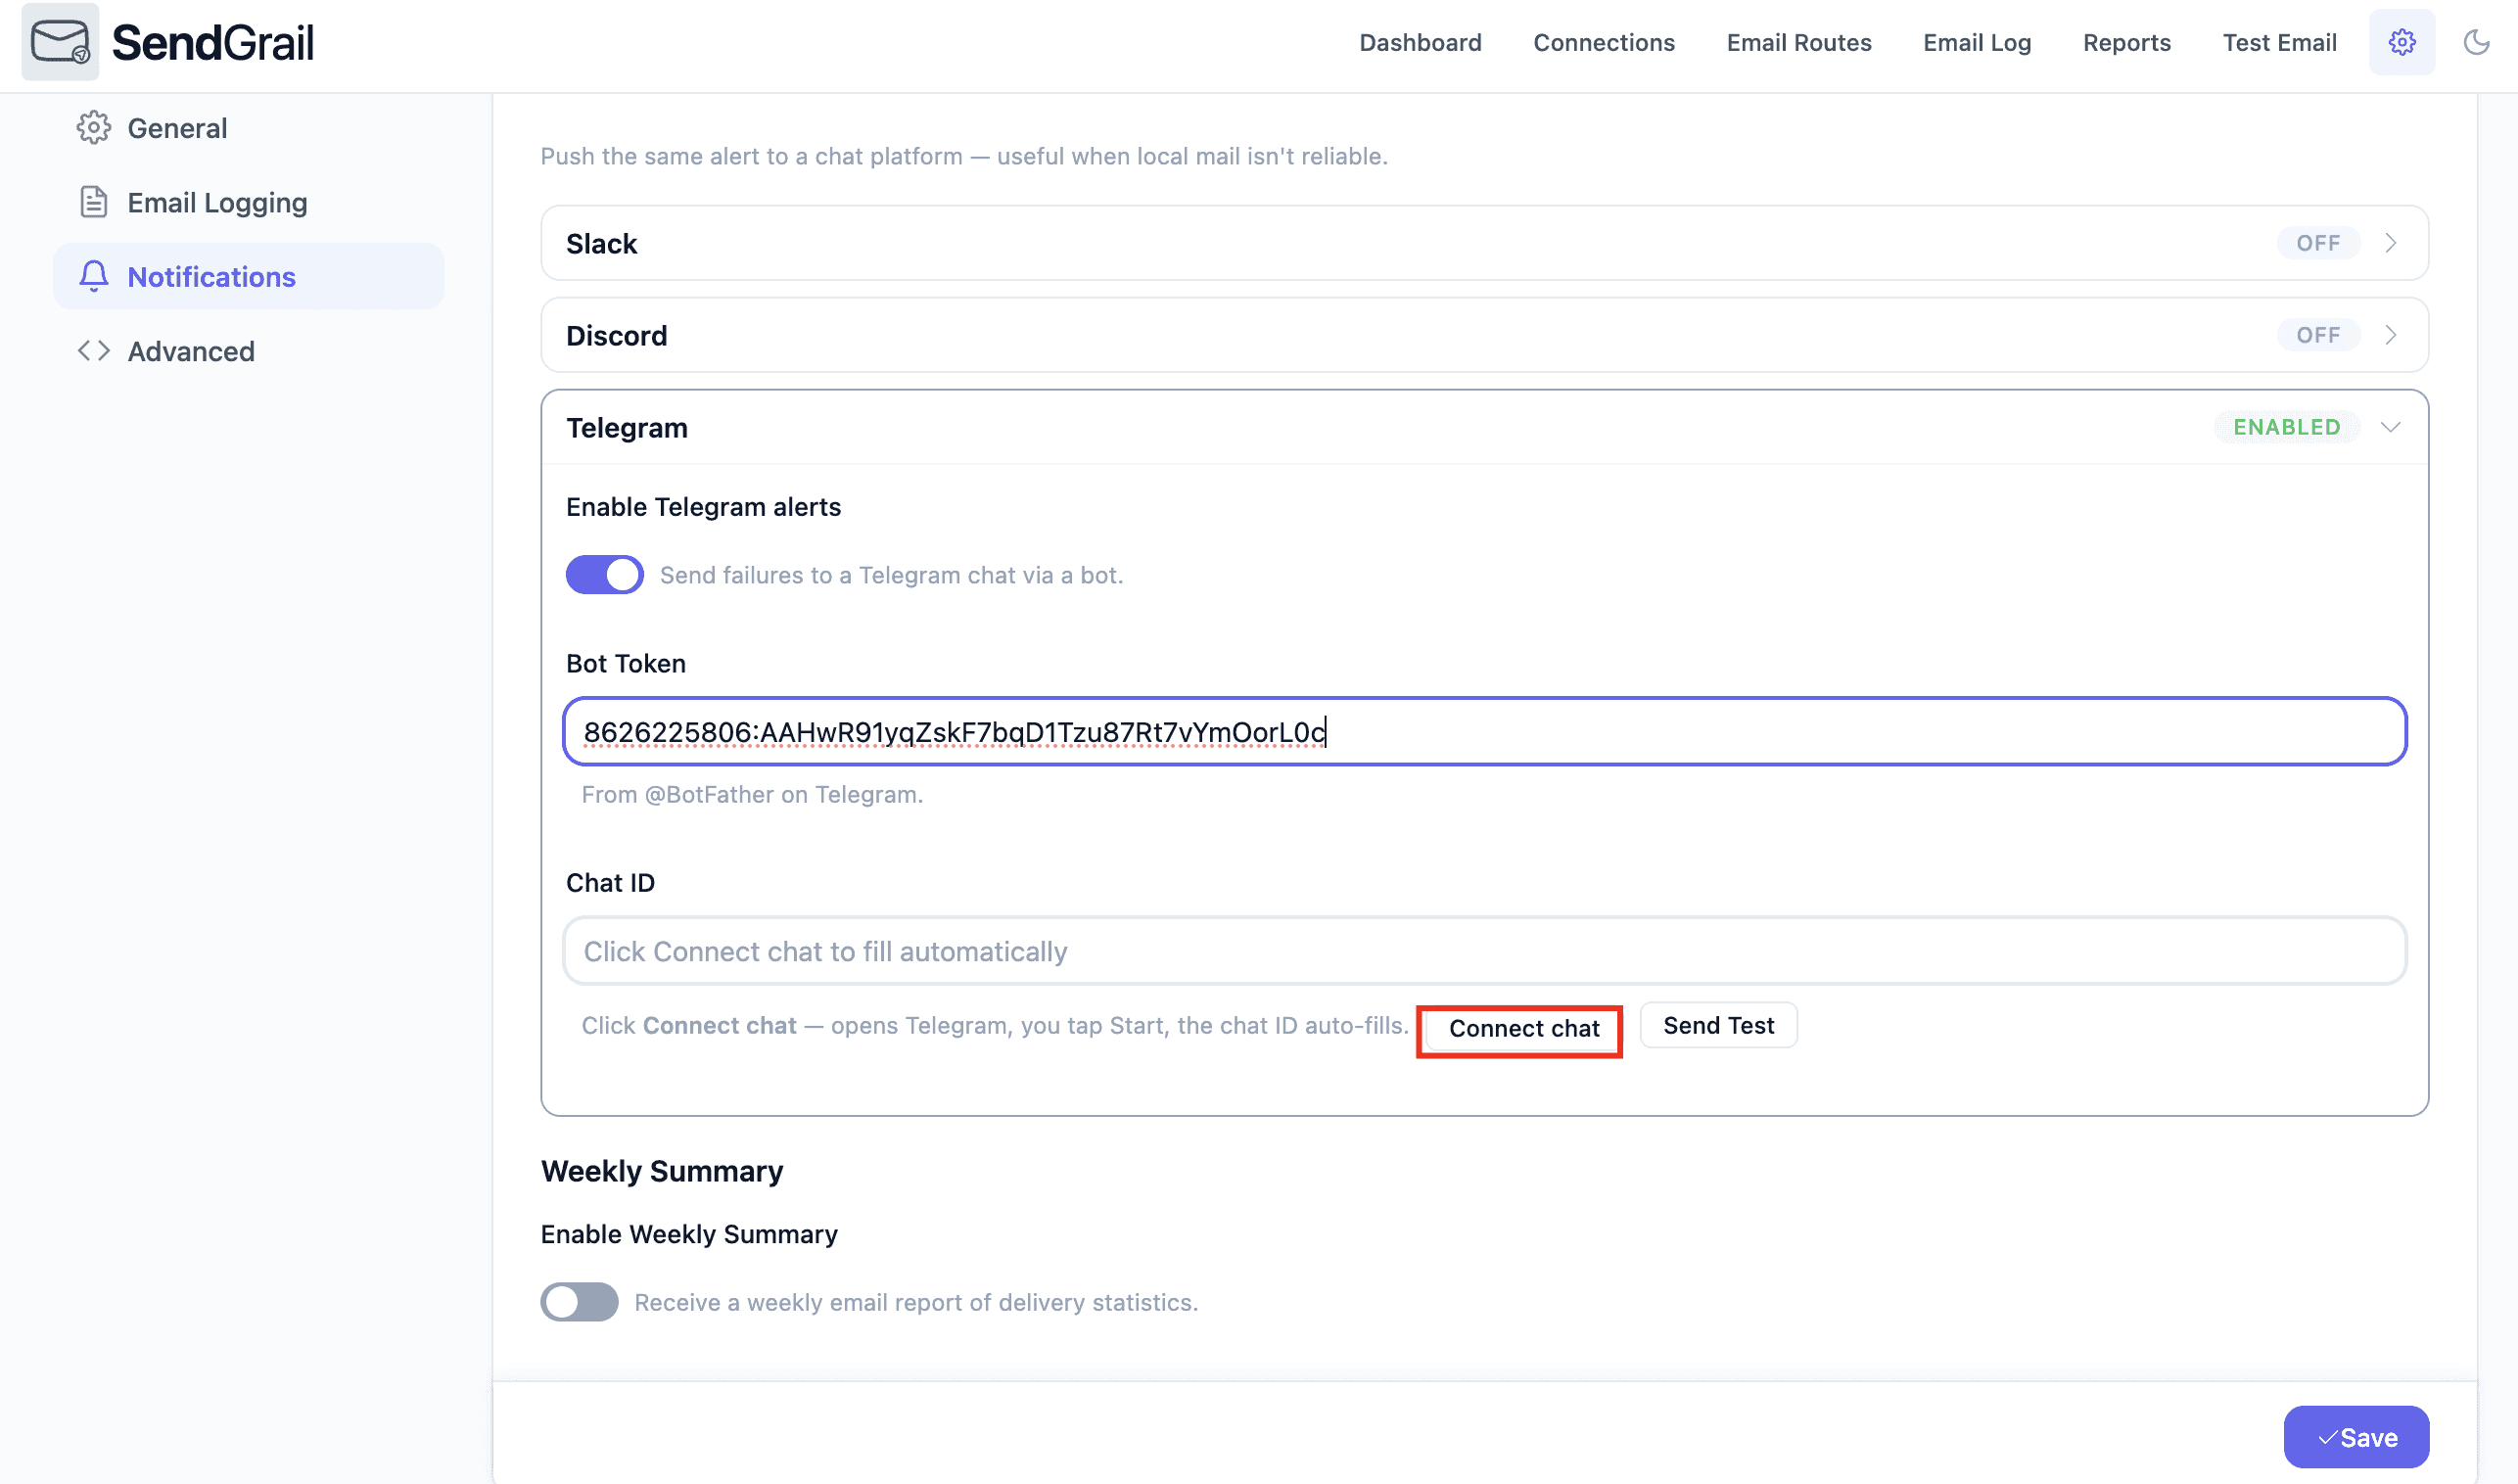
Task: Click the General gear icon in sidebar
Action: 93,128
